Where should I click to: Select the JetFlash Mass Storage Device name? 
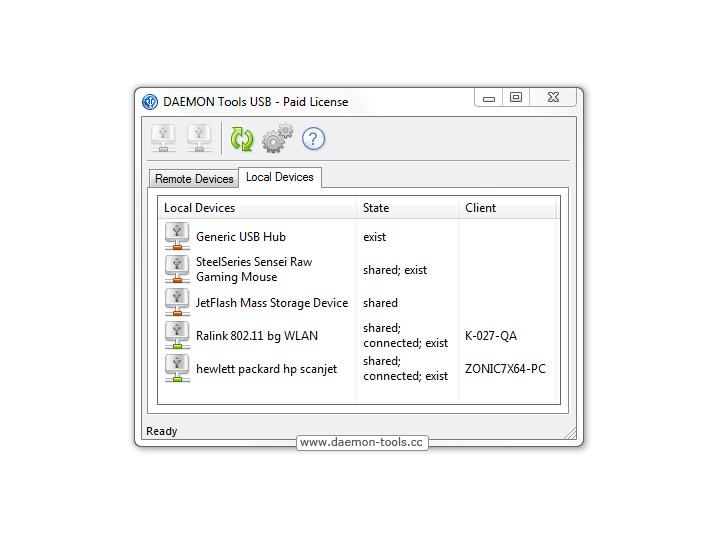pyautogui.click(x=272, y=303)
